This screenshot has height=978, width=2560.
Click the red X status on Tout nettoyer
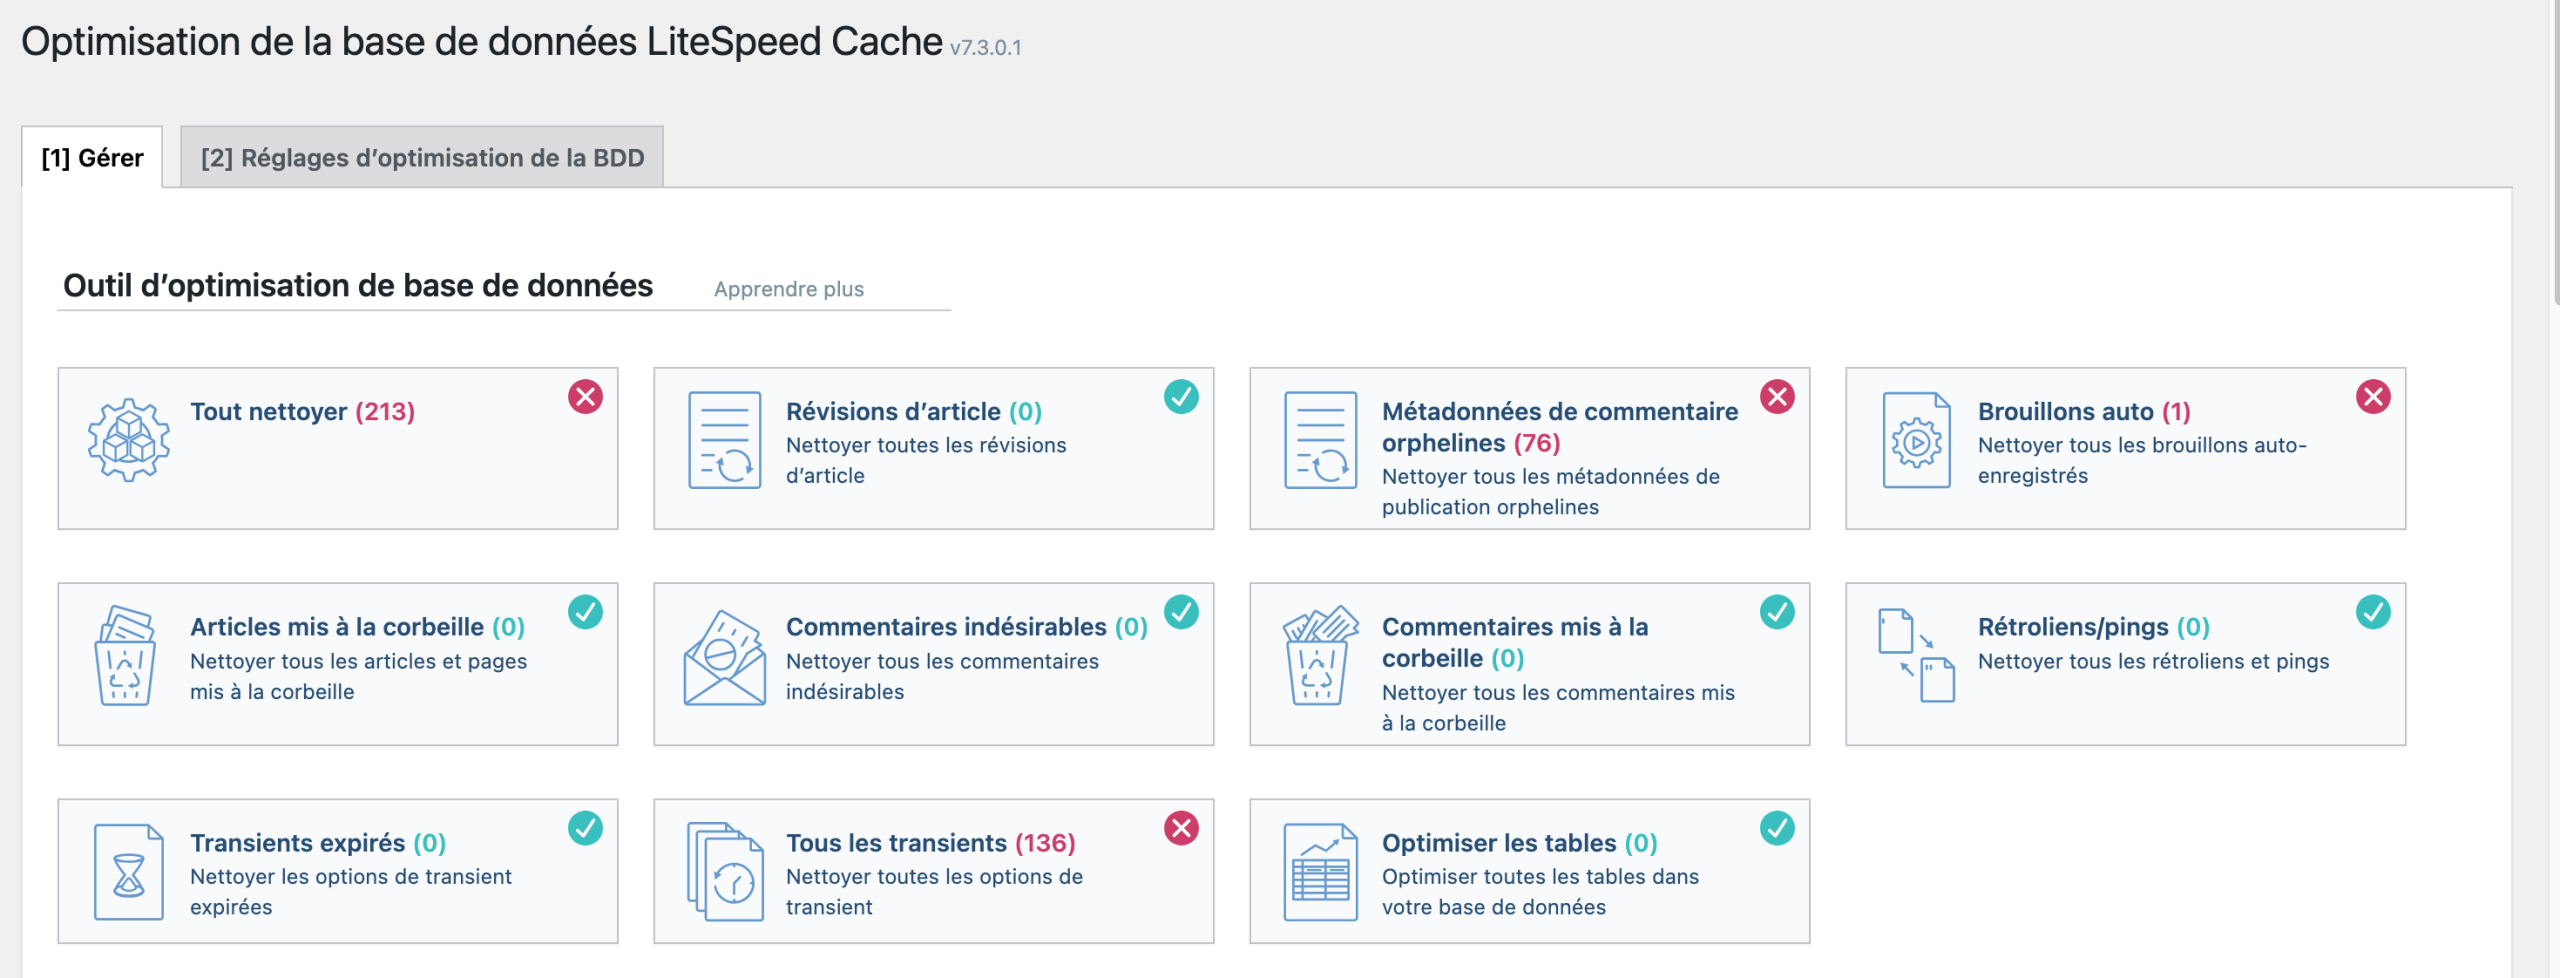[585, 397]
